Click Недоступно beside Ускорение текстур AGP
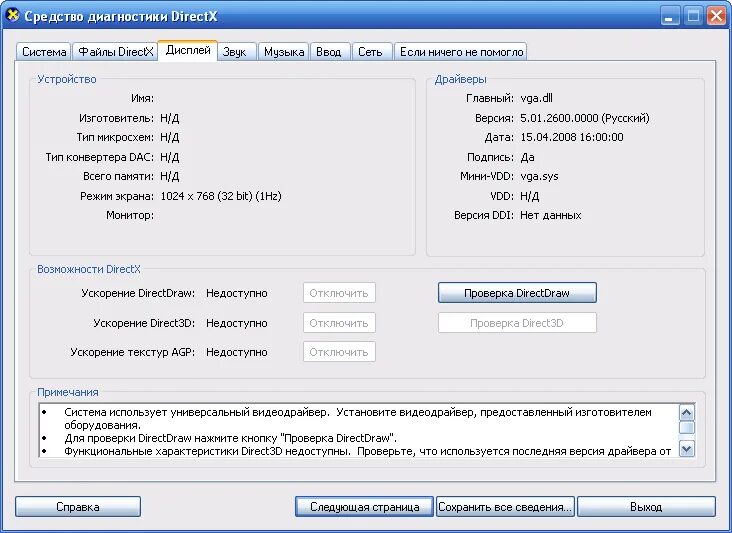732x533 pixels. coord(237,352)
